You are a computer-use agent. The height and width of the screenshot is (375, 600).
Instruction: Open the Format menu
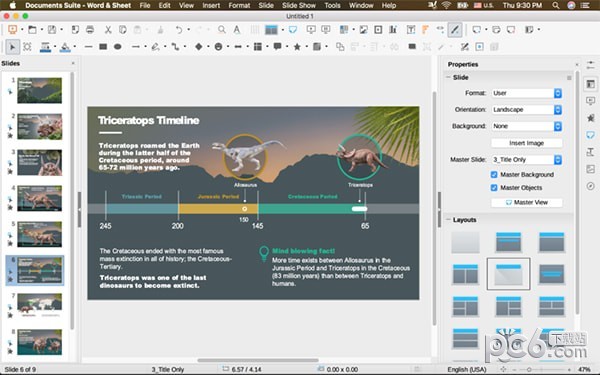click(x=239, y=5)
